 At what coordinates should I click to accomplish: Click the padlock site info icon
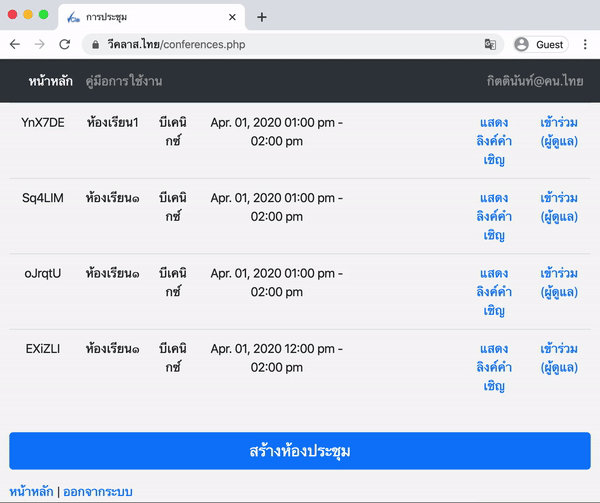(x=95, y=44)
